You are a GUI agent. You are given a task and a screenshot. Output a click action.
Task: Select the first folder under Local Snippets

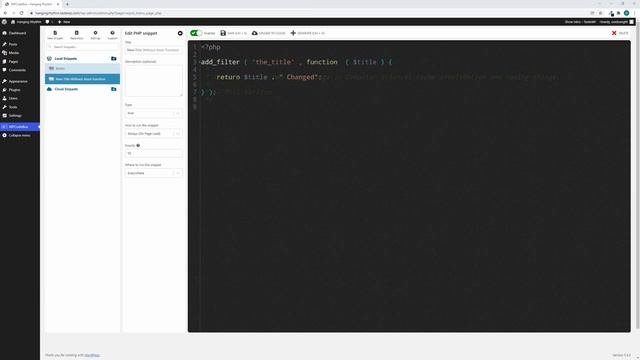click(82, 69)
